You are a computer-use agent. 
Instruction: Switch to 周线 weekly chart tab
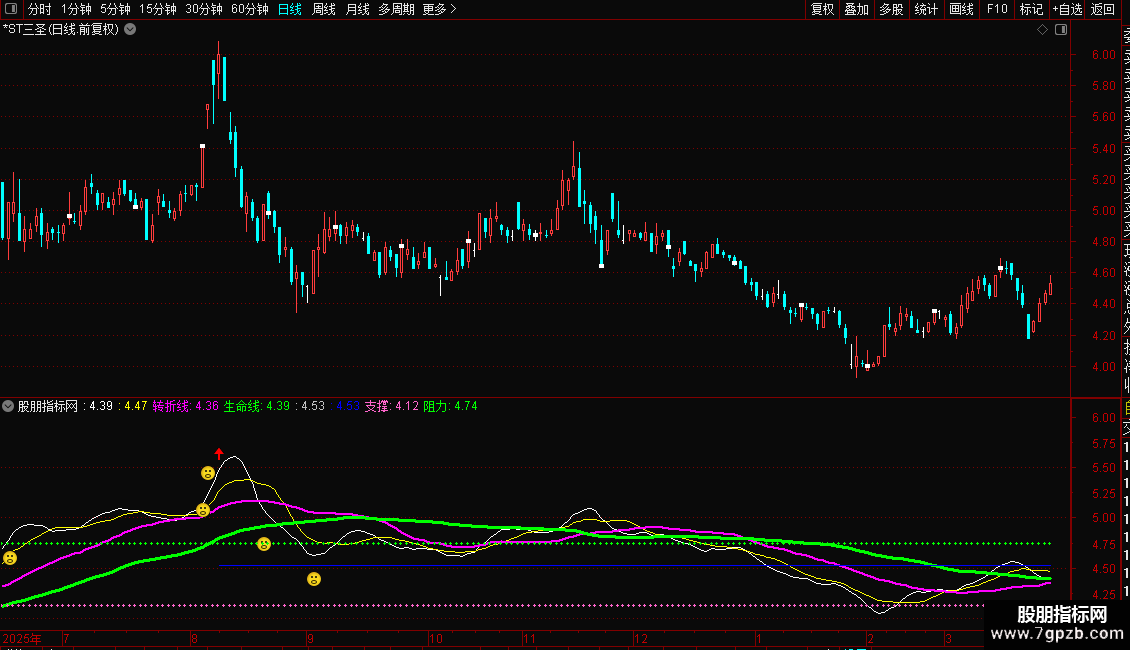(x=324, y=9)
